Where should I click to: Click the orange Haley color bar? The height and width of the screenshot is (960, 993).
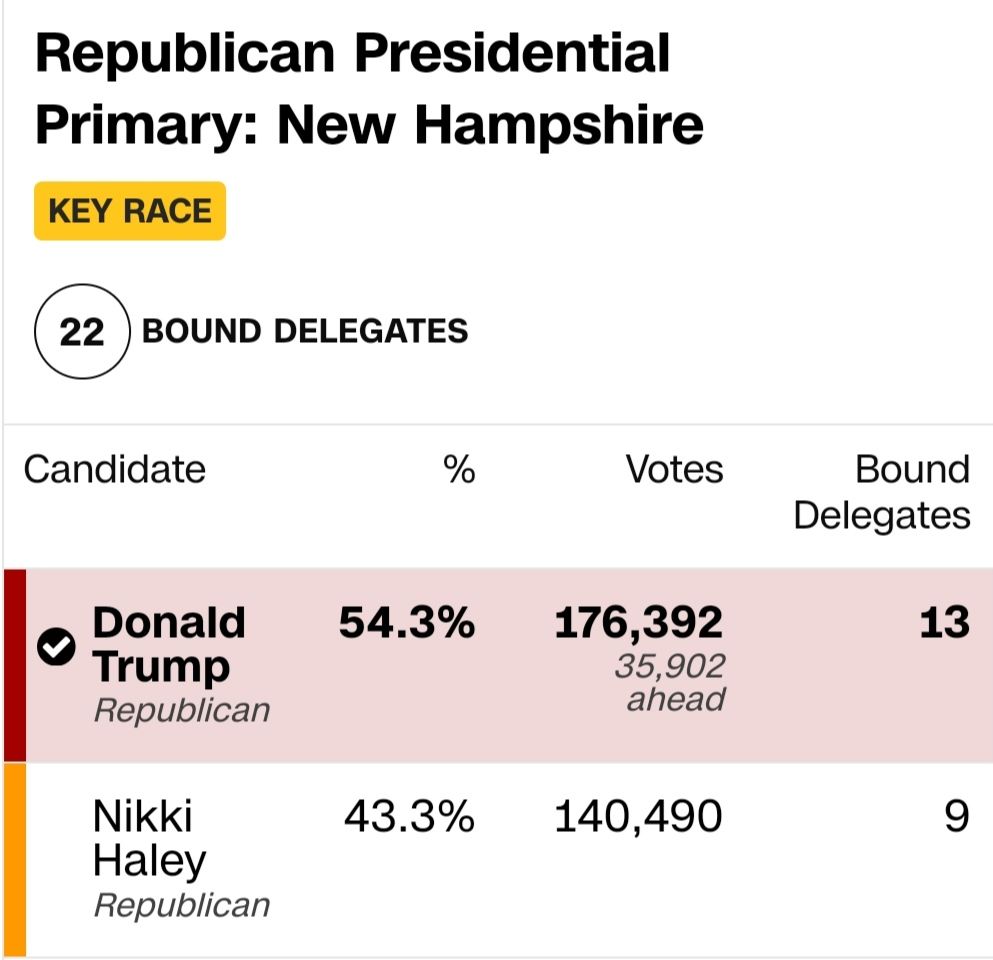pos(14,860)
